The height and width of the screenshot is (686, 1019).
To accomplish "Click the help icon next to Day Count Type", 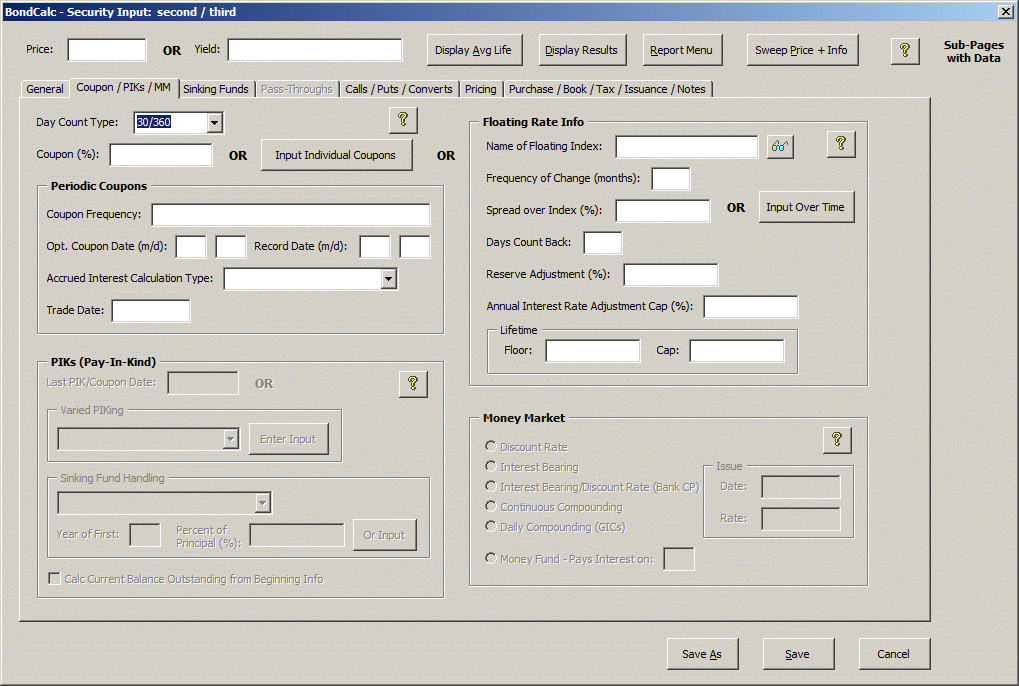I will coord(403,119).
